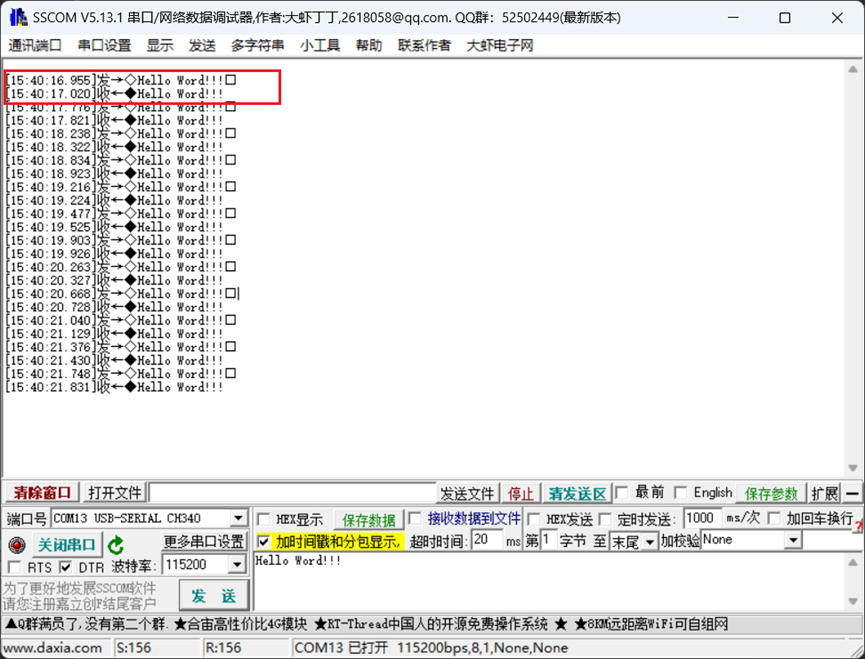The width and height of the screenshot is (865, 659).
Task: Toggle the DTR checkbox
Action: 65,567
